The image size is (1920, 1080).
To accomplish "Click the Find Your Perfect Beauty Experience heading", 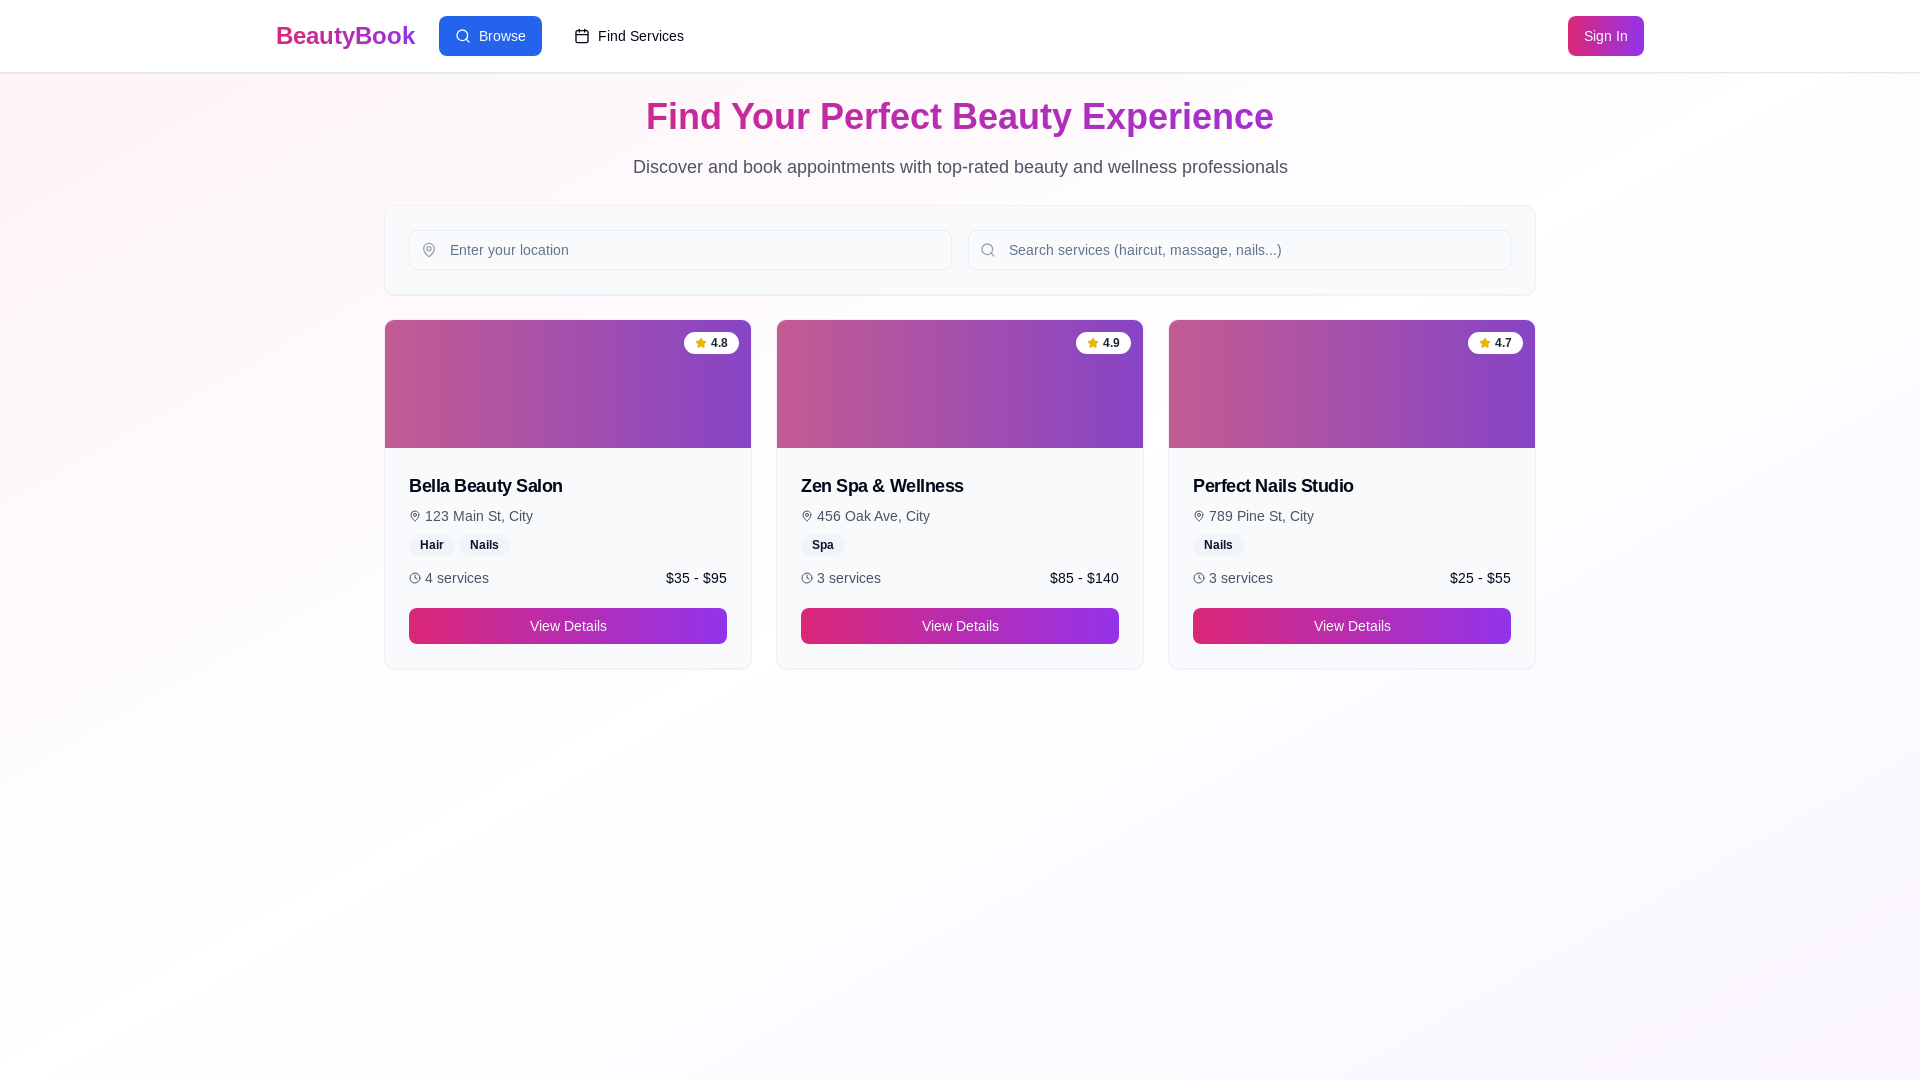I will click(x=960, y=117).
